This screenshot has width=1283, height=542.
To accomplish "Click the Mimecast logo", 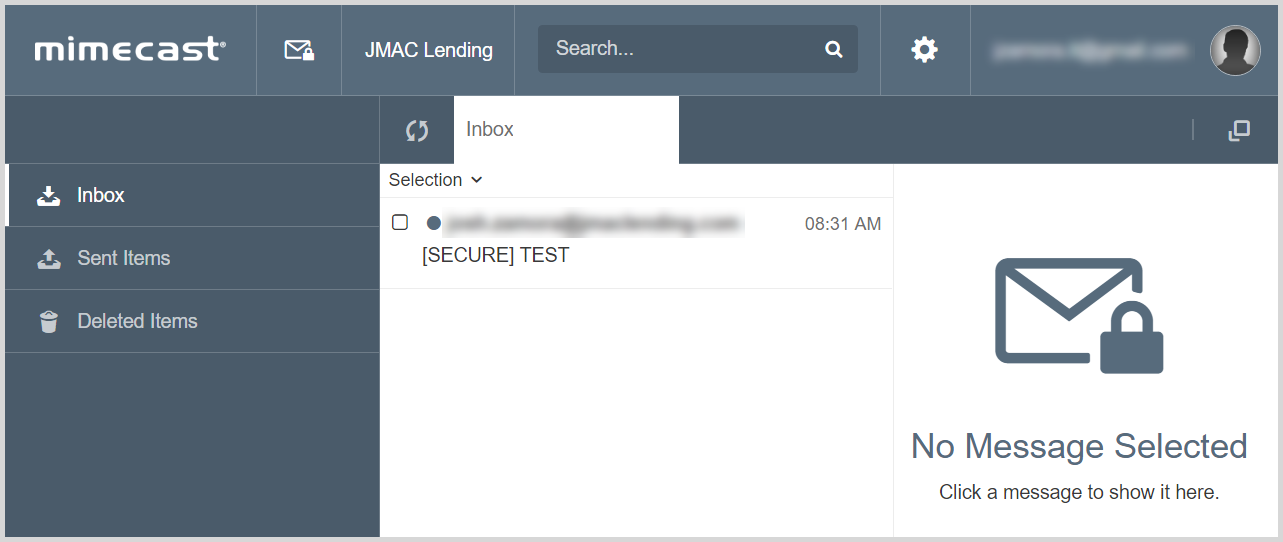I will click(x=130, y=49).
